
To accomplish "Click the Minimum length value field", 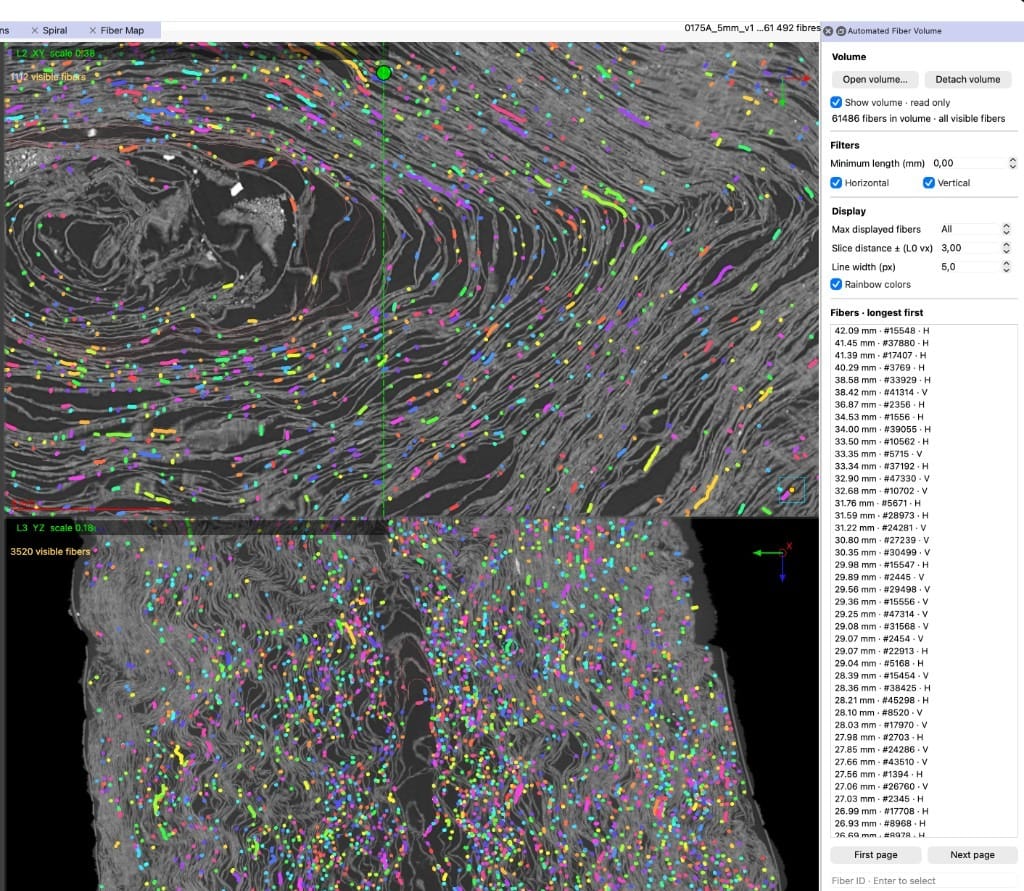I will [968, 163].
